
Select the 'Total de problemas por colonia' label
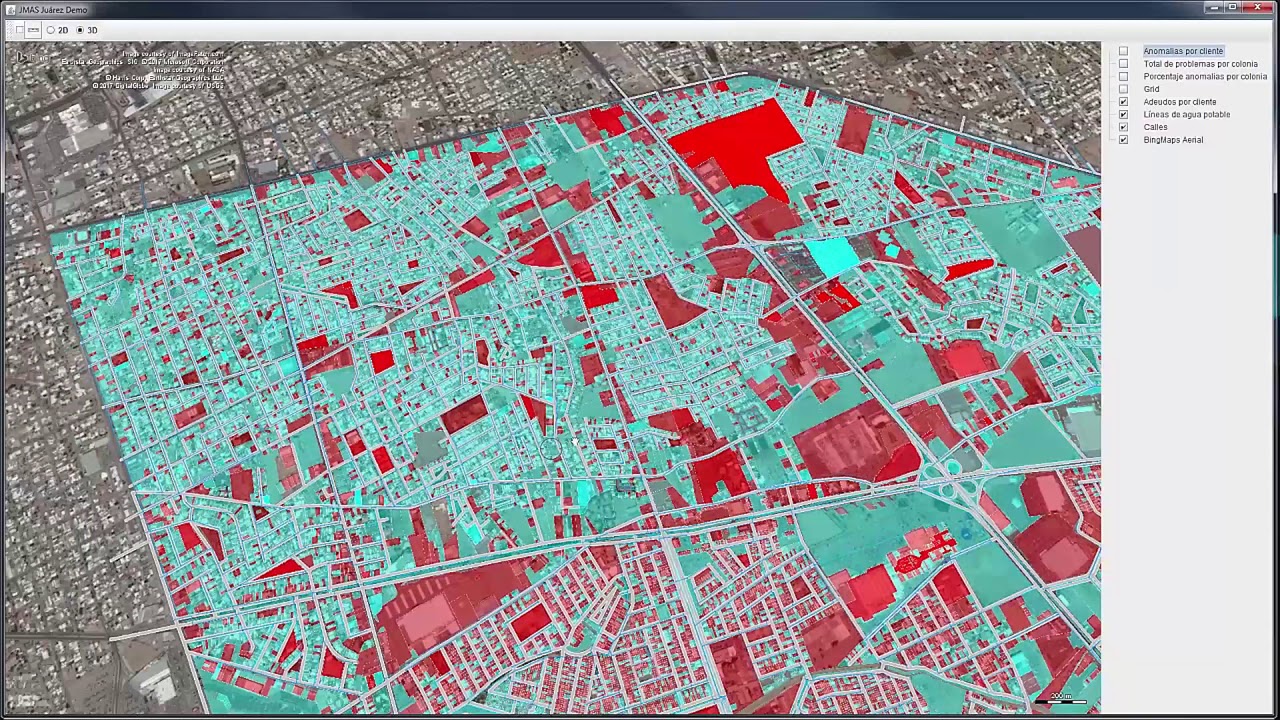point(1200,64)
